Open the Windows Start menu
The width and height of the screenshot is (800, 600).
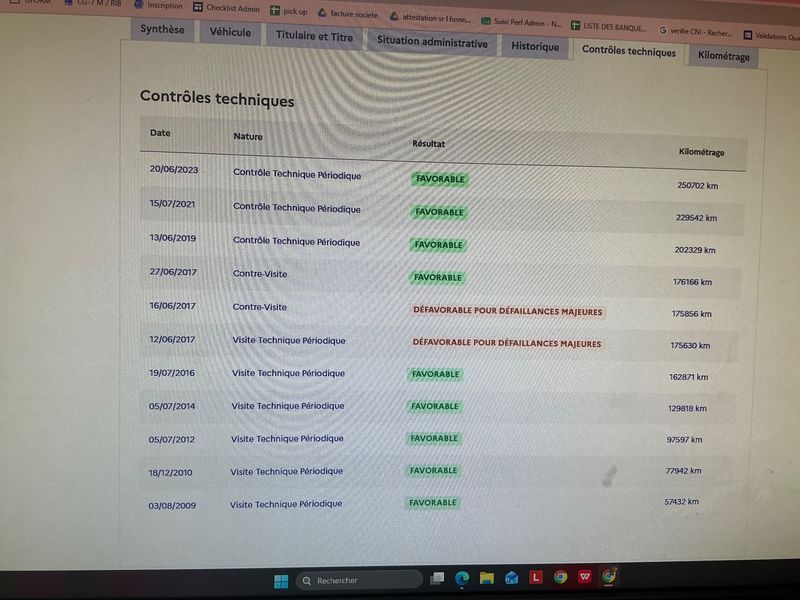[281, 581]
